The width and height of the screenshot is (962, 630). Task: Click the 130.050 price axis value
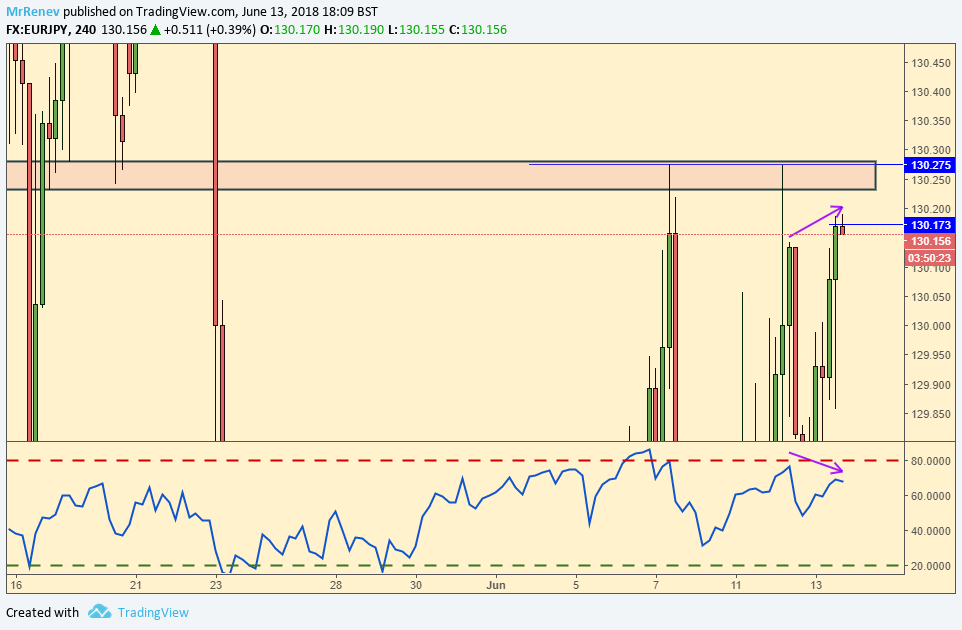click(x=931, y=297)
